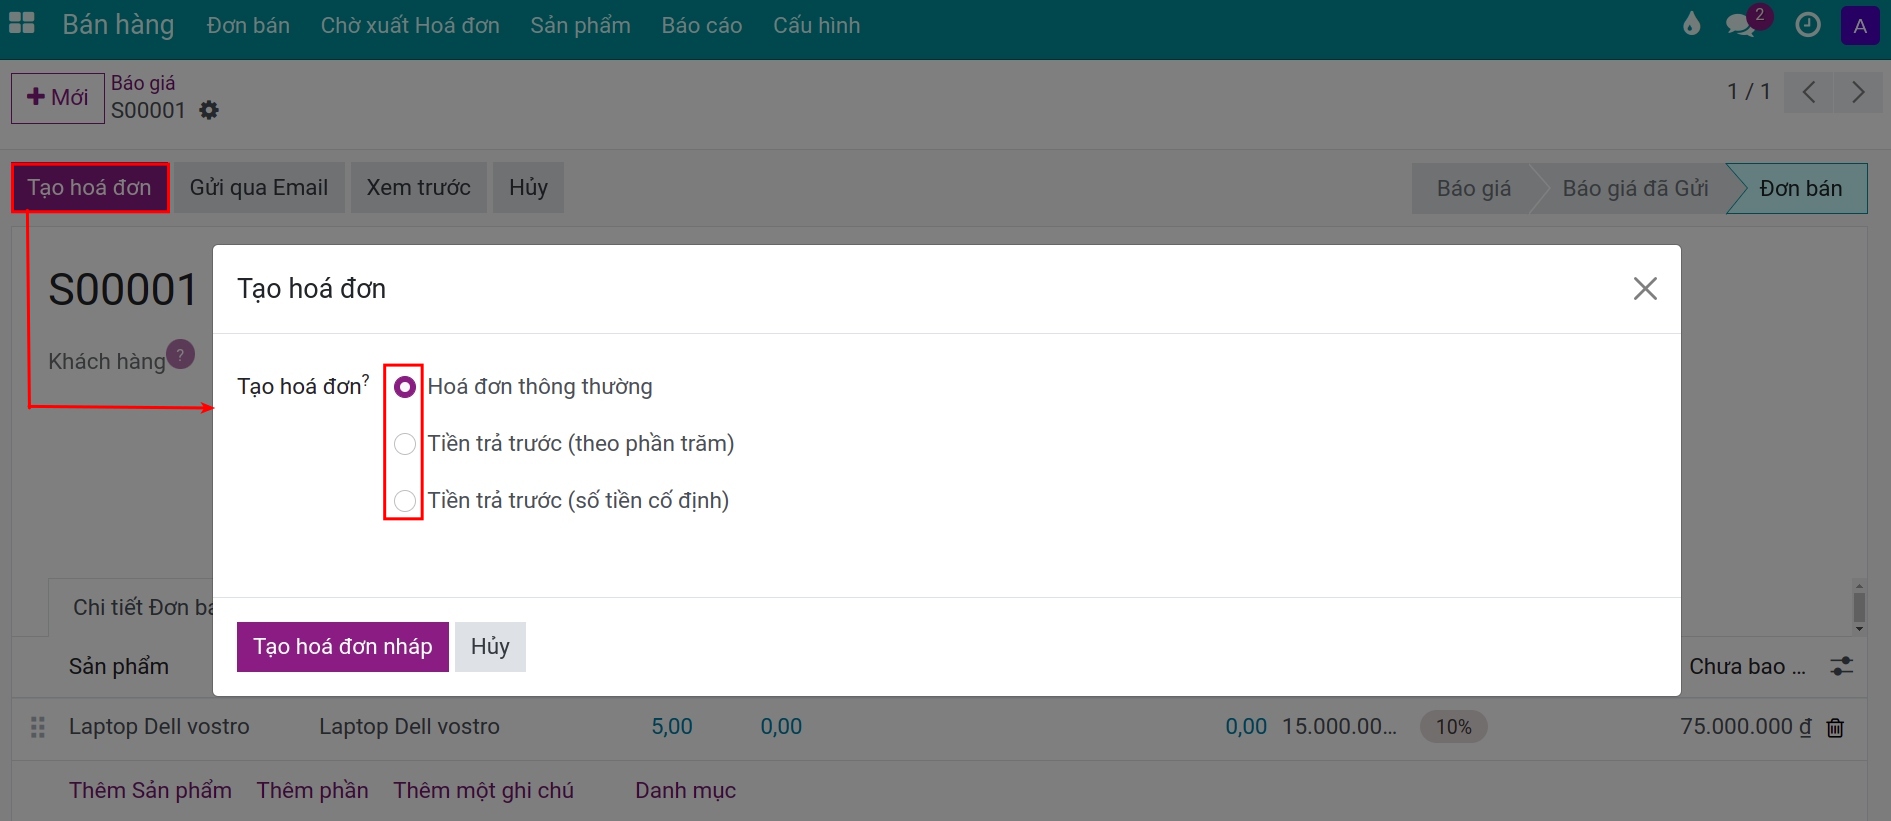This screenshot has width=1891, height=821.
Task: Click Thêm một ghi chú link
Action: tap(483, 791)
